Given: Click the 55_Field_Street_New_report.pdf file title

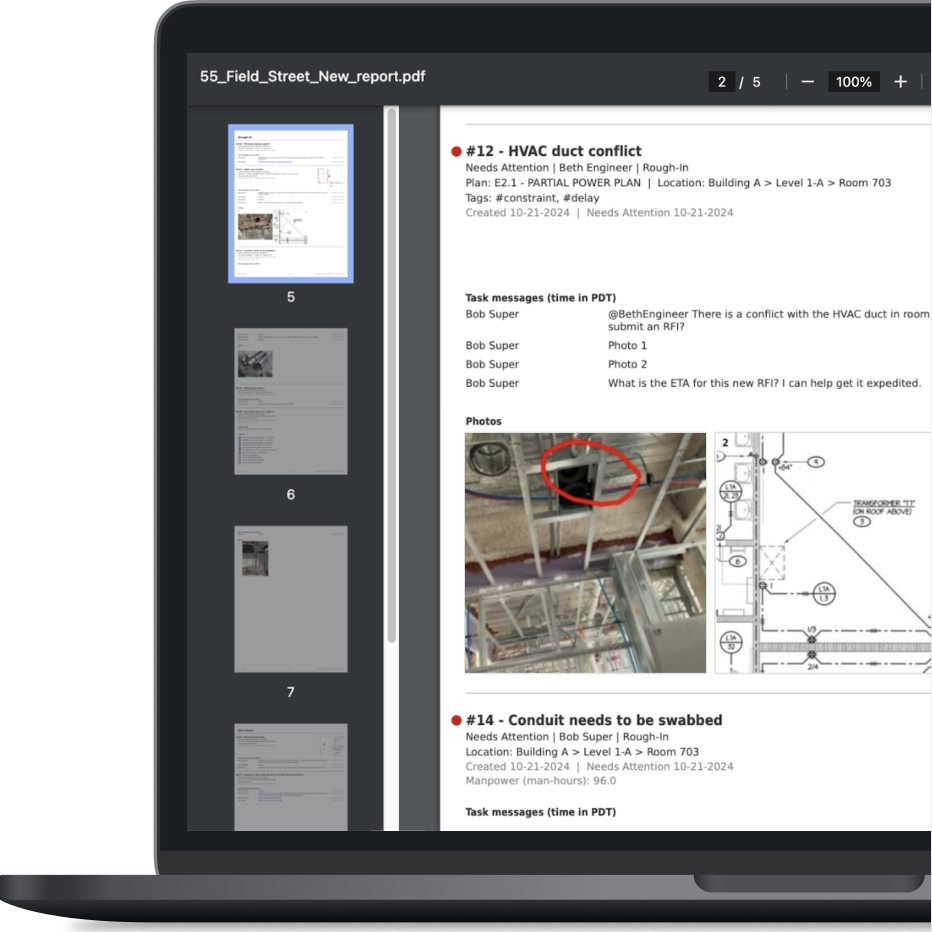Looking at the screenshot, I should point(312,76).
